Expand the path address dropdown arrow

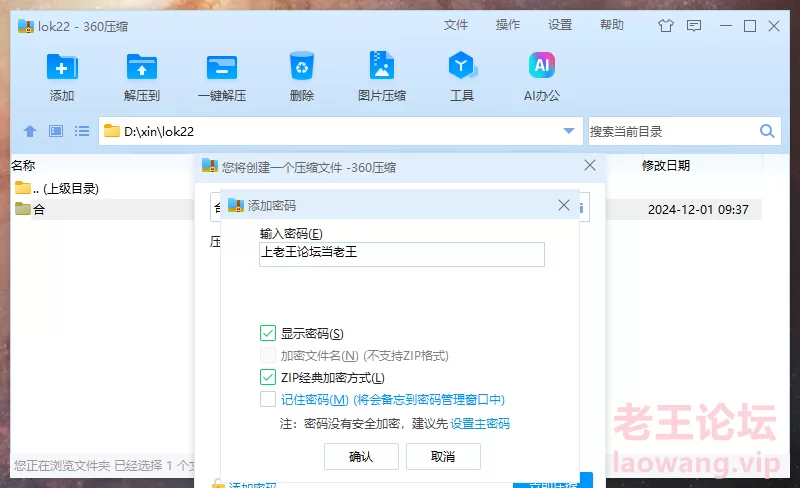click(569, 131)
